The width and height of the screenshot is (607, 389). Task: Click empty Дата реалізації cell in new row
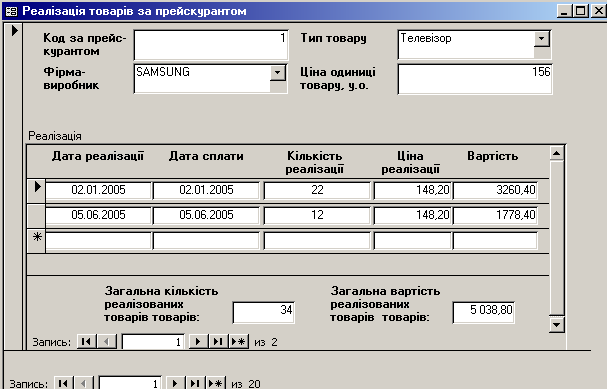click(x=98, y=240)
